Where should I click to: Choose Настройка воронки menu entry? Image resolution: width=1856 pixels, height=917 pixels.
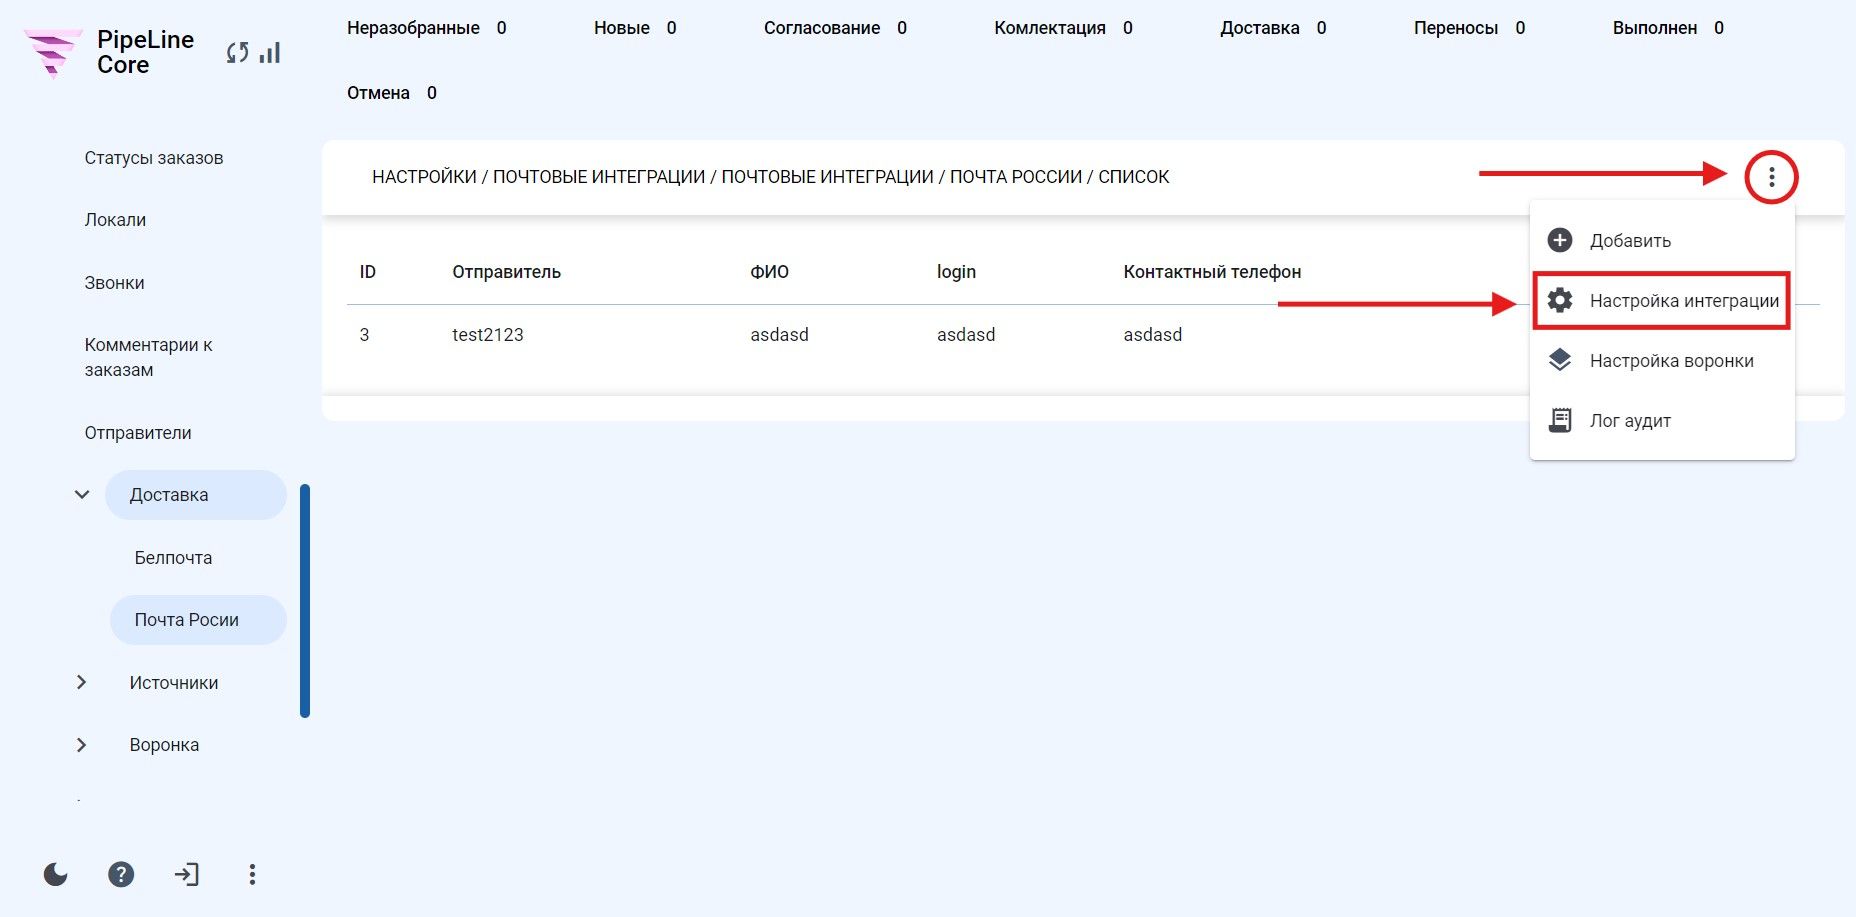click(x=1662, y=360)
